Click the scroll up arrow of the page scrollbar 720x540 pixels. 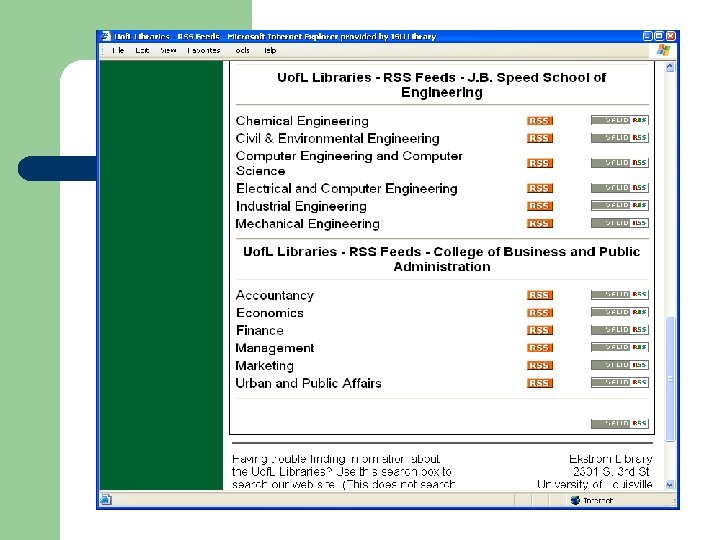click(670, 67)
